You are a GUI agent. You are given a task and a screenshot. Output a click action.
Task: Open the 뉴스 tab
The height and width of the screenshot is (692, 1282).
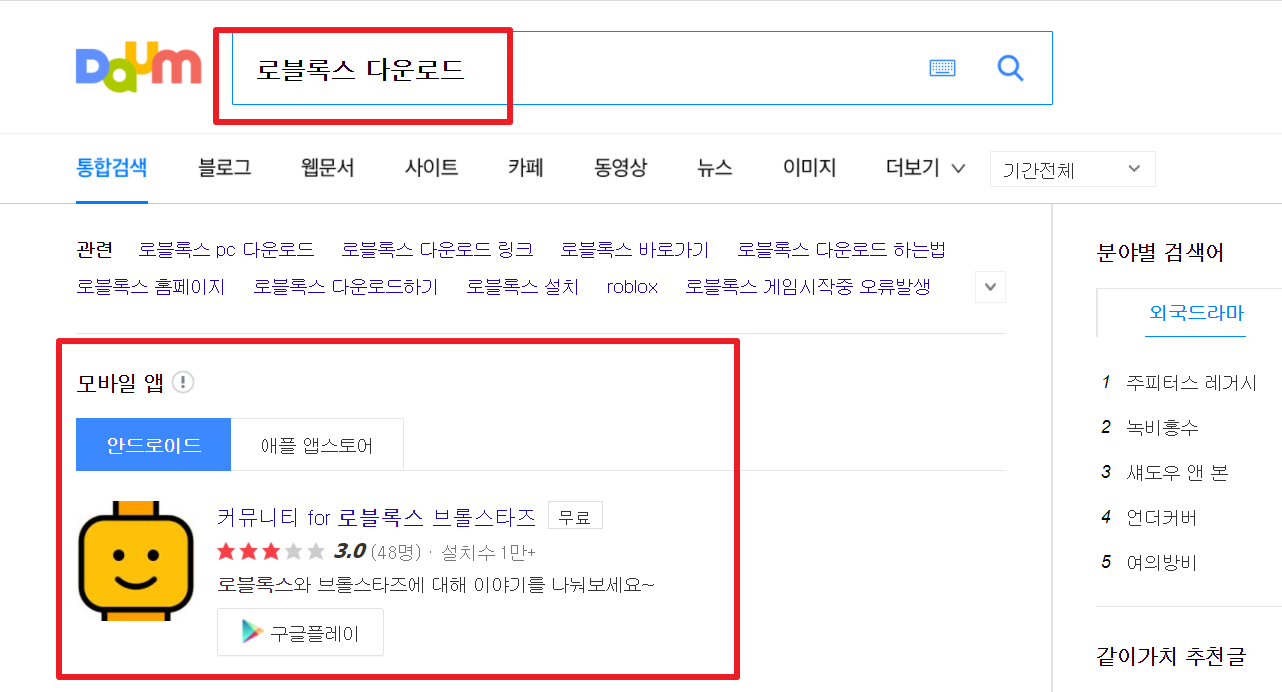(x=715, y=168)
